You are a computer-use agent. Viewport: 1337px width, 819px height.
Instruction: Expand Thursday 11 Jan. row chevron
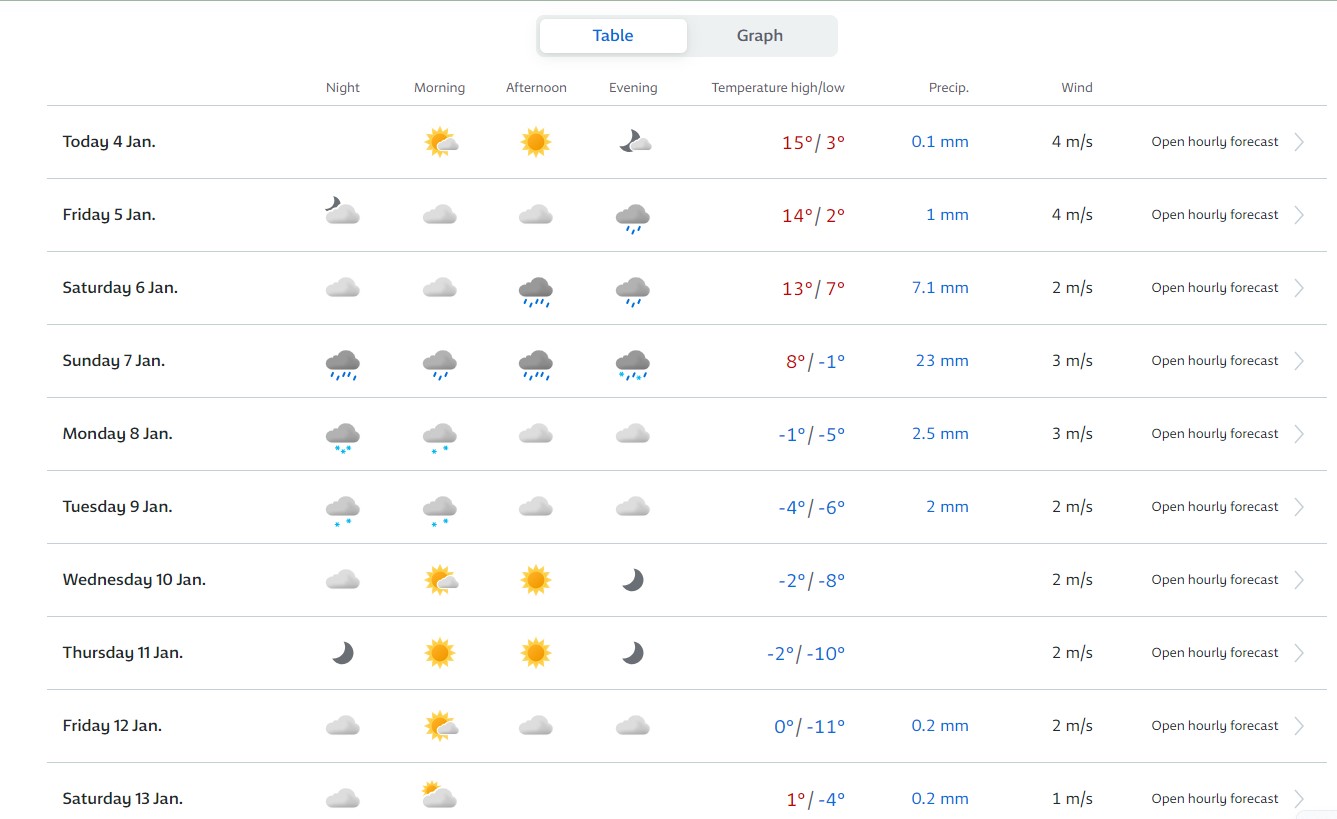1299,653
